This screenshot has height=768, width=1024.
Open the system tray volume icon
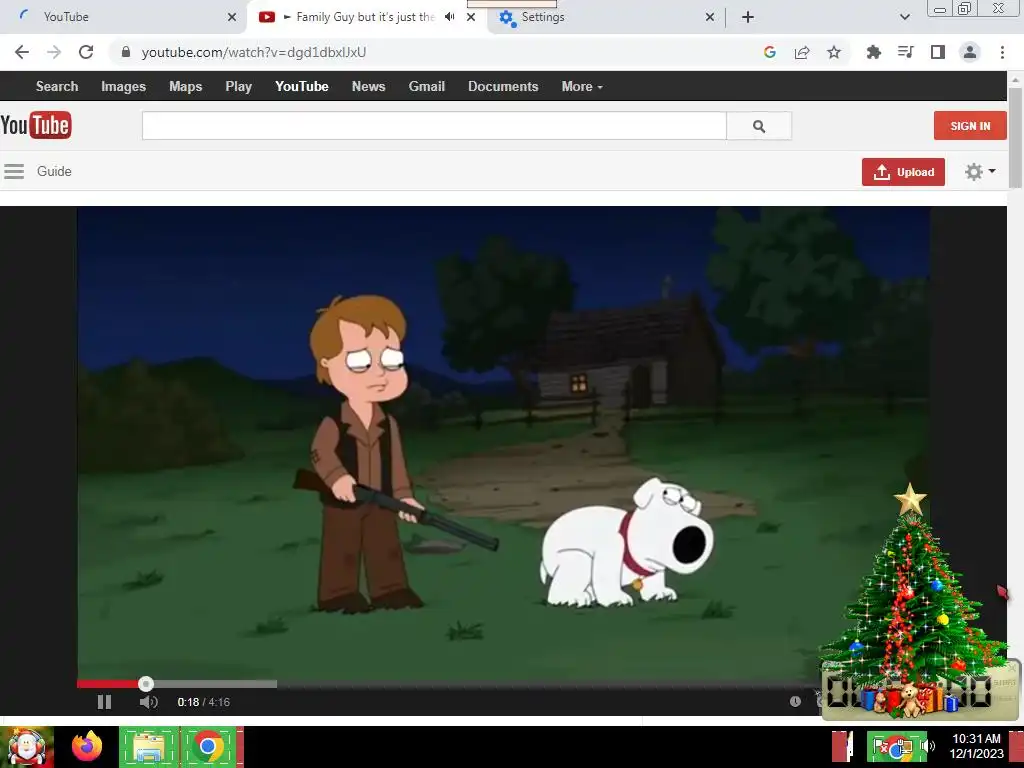click(x=929, y=746)
